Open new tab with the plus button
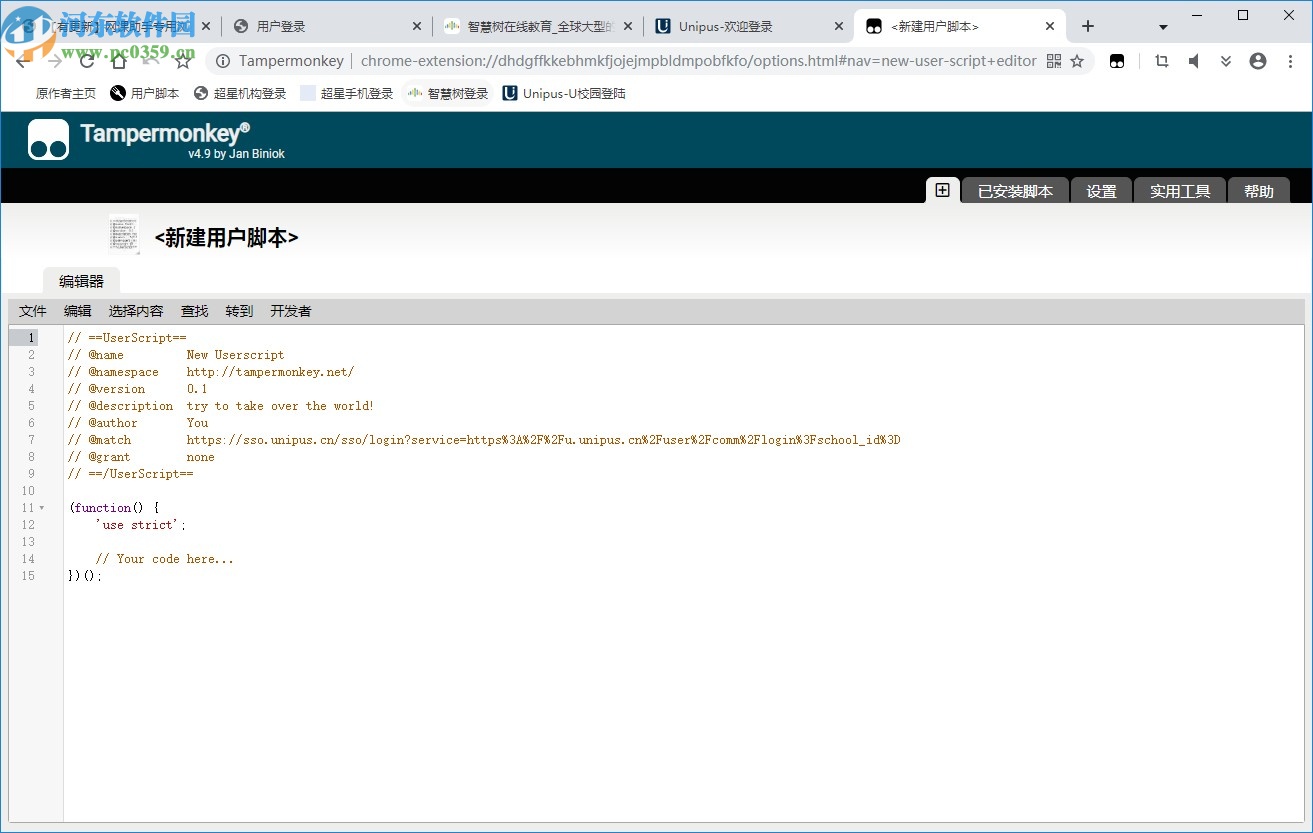This screenshot has height=833, width=1313. click(x=1088, y=26)
